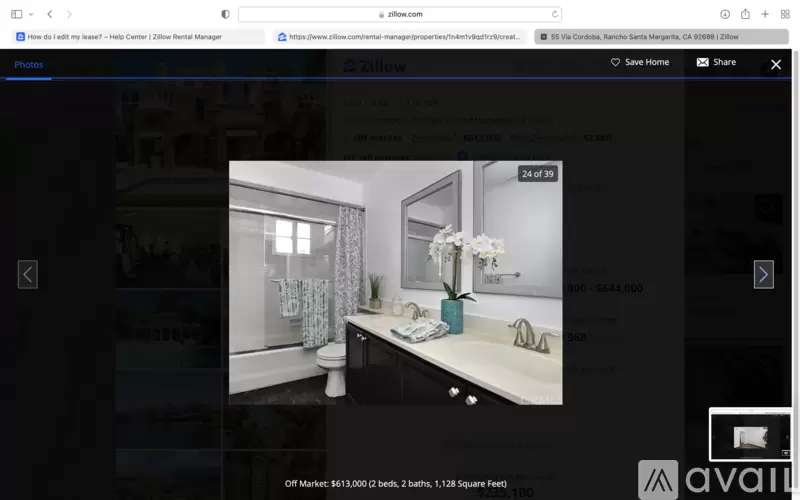Click the envelope icon beside Share
The image size is (800, 500).
click(703, 62)
